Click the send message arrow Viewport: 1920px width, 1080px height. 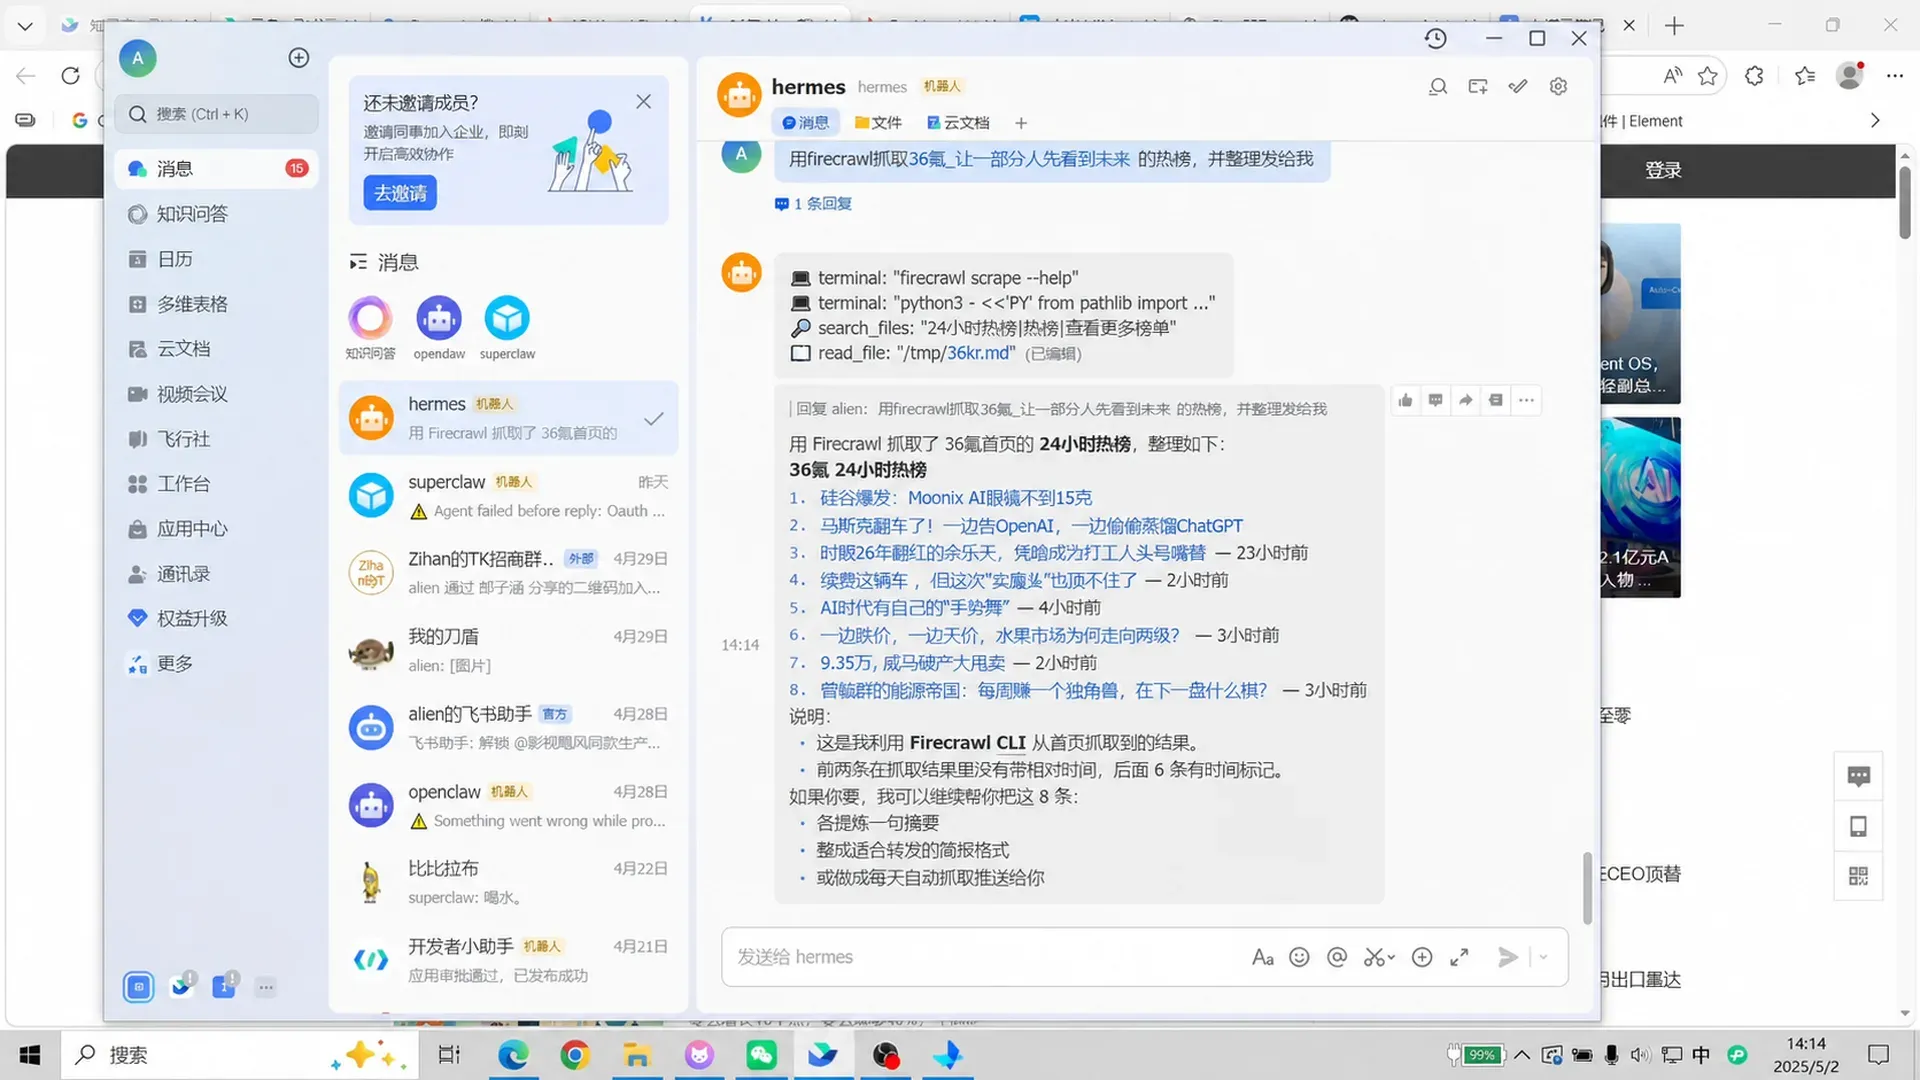(1508, 957)
